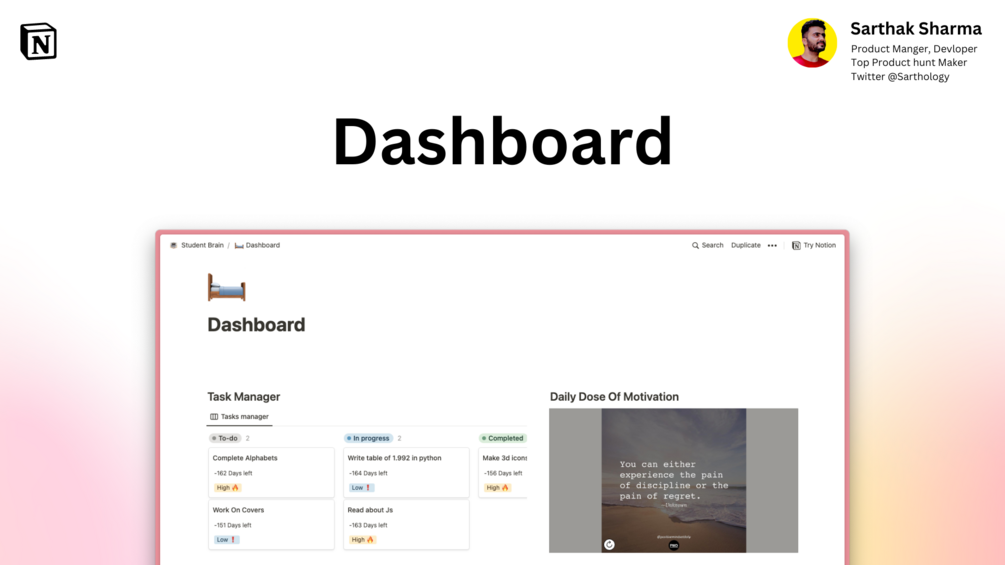Screen dimensions: 1005x565
Task: Open the Write table of 1.992 in python card
Action: click(x=406, y=473)
